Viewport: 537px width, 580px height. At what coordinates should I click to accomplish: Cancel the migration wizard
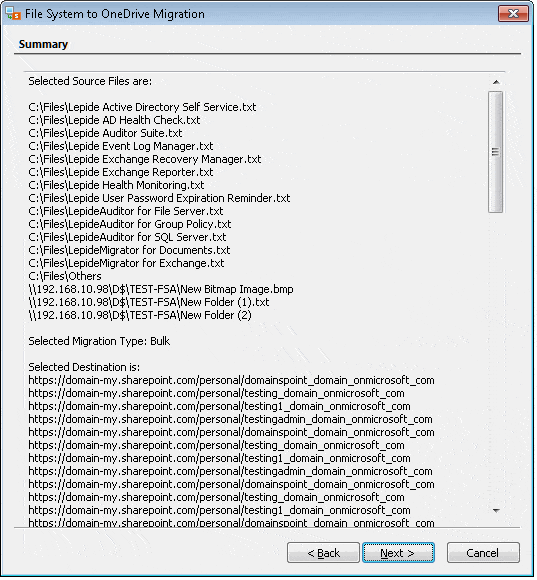(483, 553)
